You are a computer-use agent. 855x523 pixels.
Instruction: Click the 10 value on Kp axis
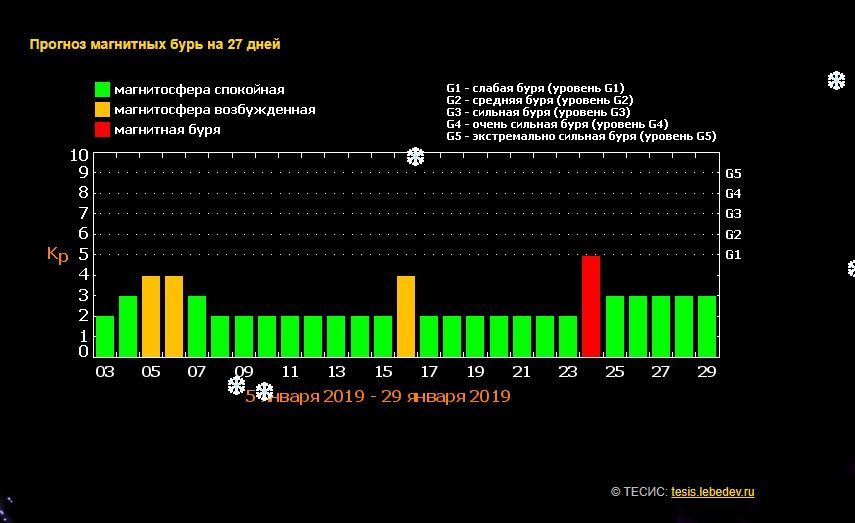click(x=79, y=155)
